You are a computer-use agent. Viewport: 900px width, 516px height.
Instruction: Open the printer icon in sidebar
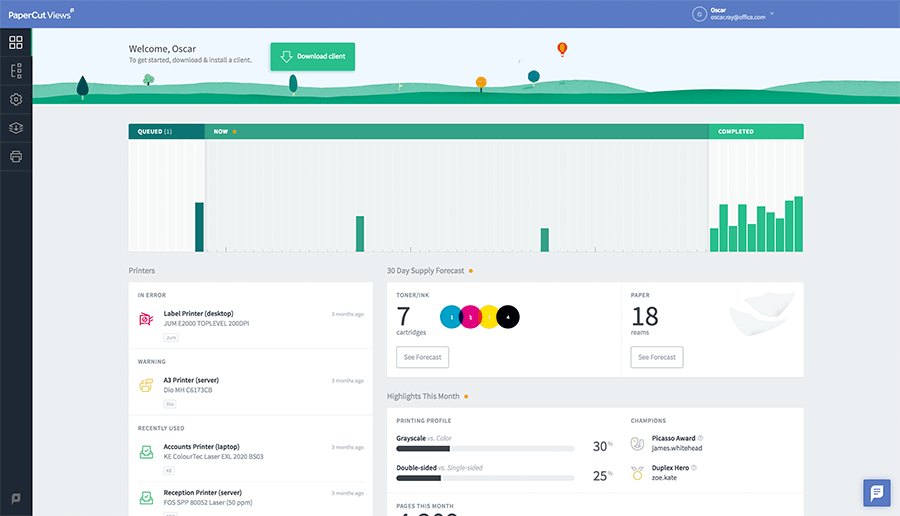point(16,157)
